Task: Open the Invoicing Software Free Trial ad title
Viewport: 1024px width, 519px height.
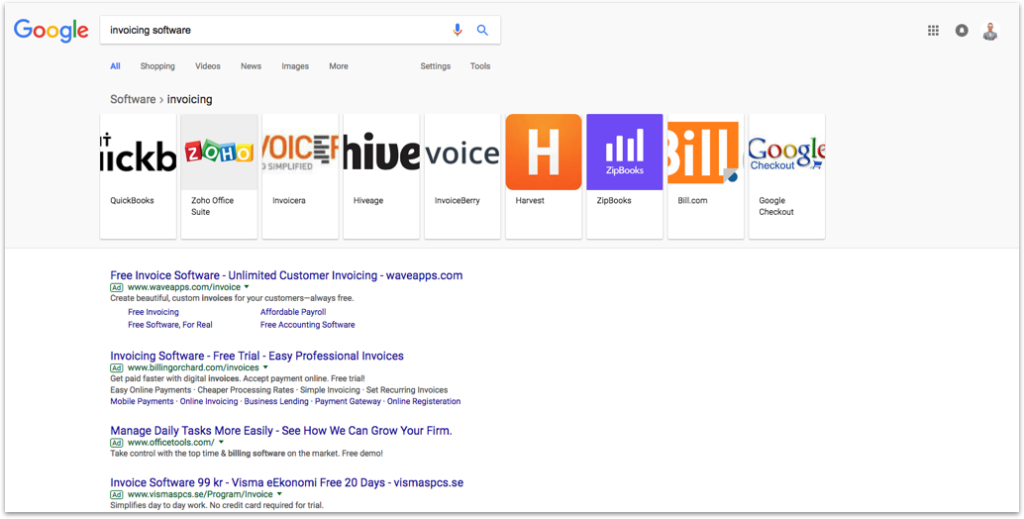Action: (257, 356)
